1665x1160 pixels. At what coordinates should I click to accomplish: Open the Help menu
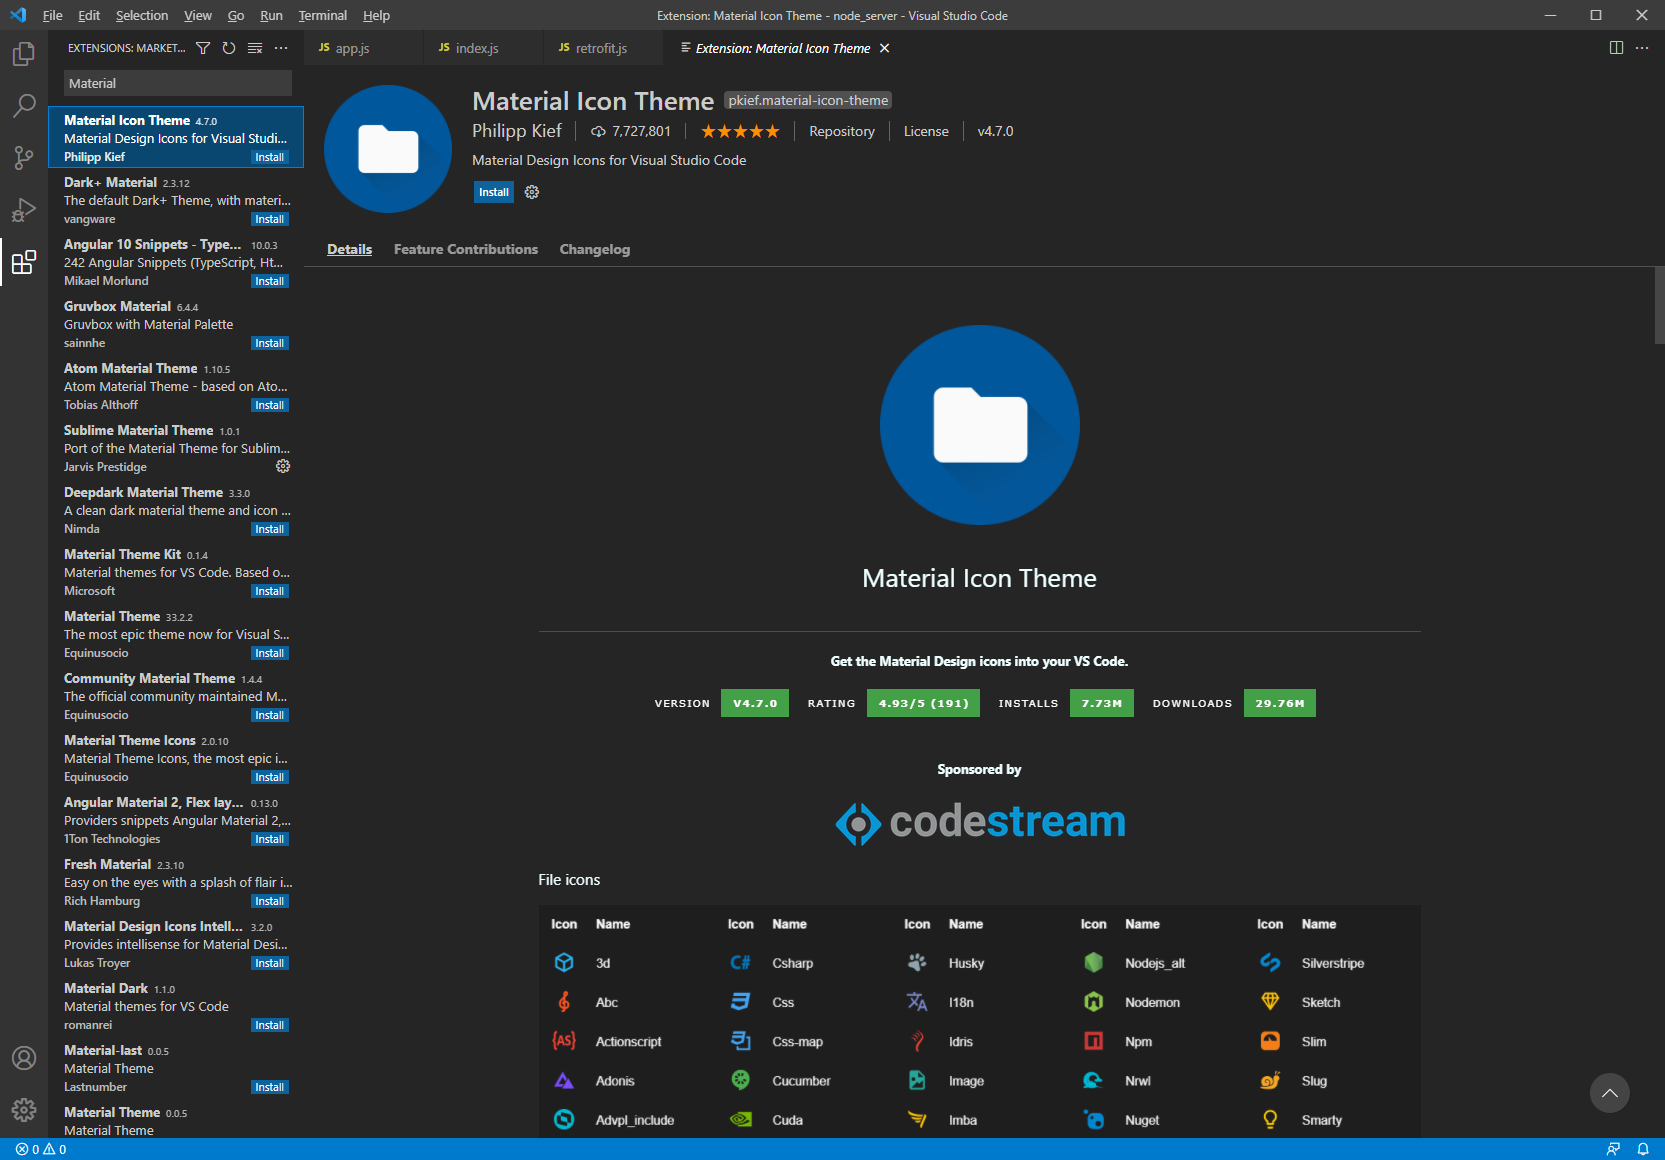click(x=376, y=15)
